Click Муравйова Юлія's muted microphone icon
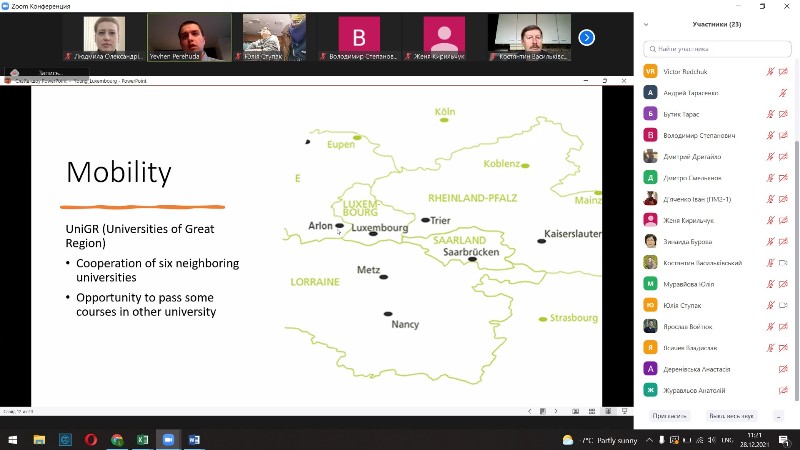Screen dimensions: 800x450 pyautogui.click(x=770, y=284)
